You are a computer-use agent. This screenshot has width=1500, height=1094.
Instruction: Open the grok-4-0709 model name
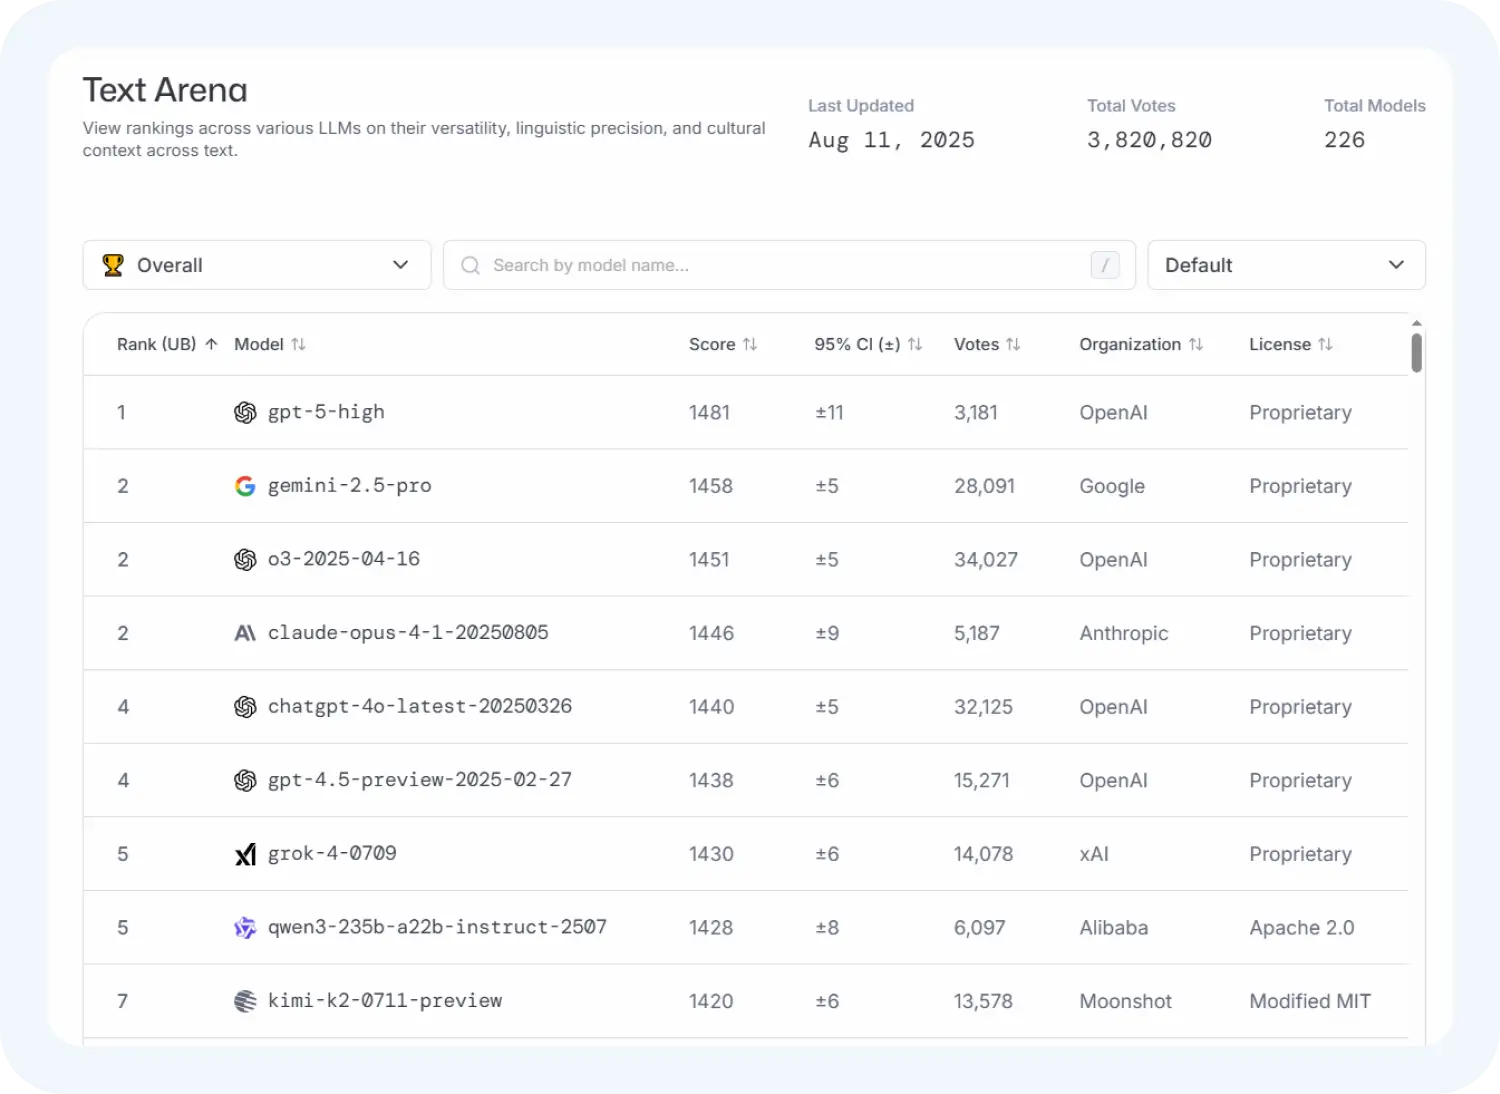(x=332, y=854)
